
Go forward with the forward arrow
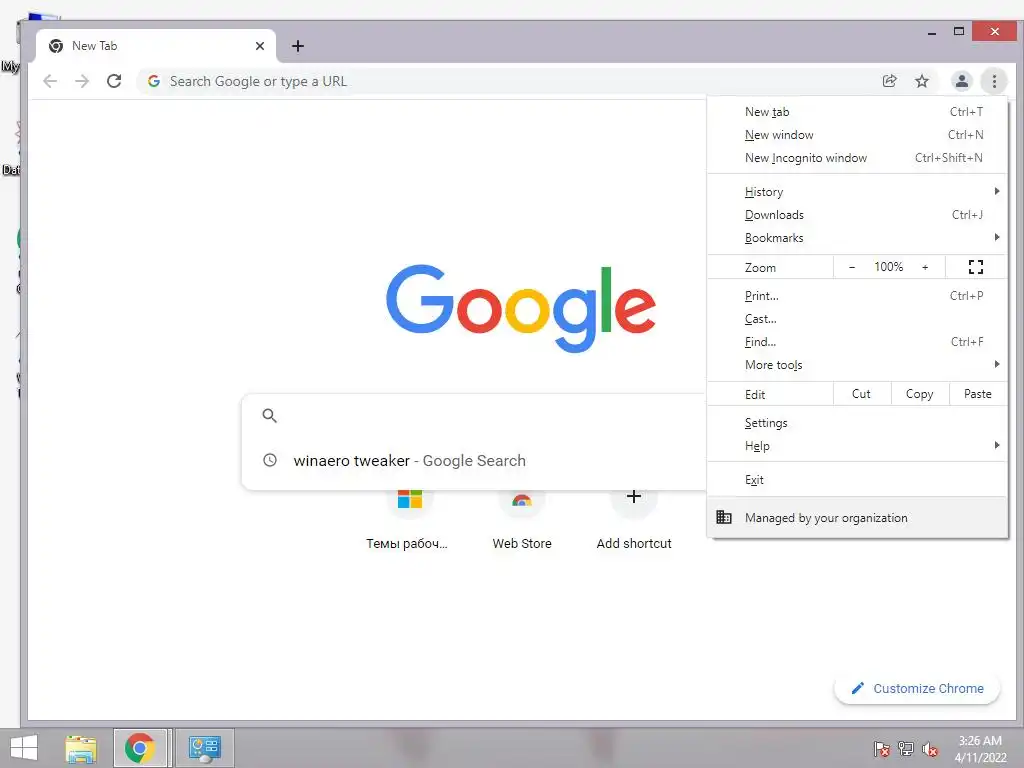[82, 81]
